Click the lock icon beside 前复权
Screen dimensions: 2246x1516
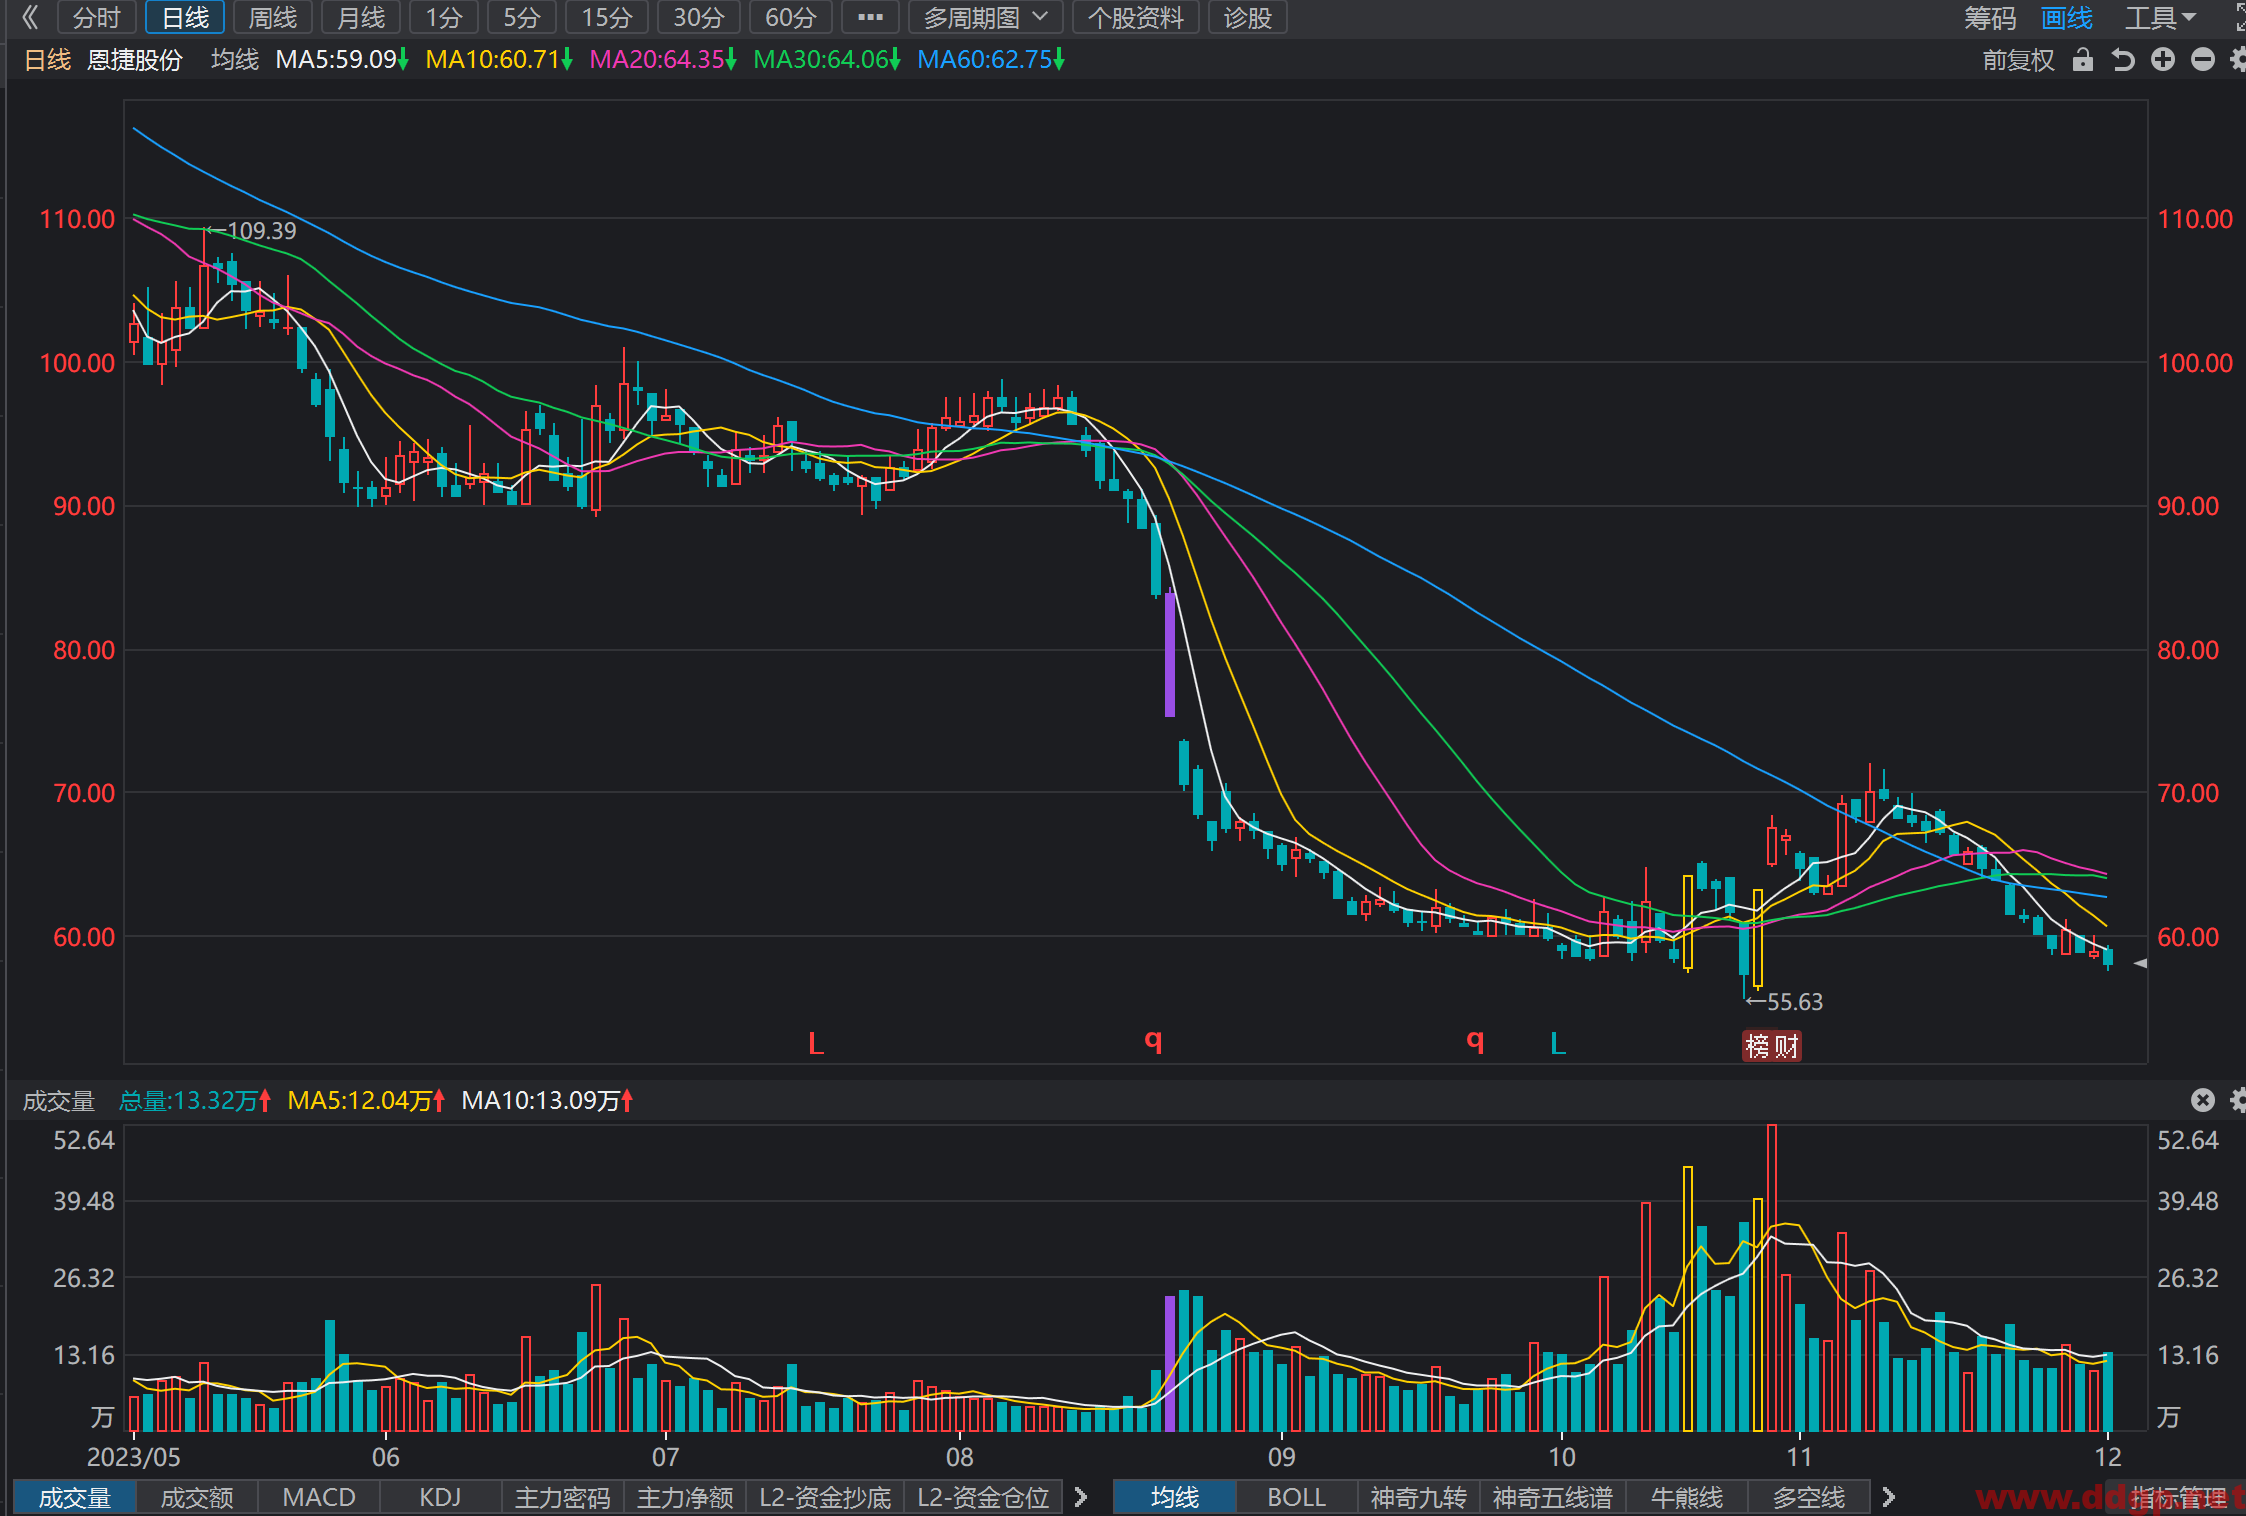pos(2083,60)
